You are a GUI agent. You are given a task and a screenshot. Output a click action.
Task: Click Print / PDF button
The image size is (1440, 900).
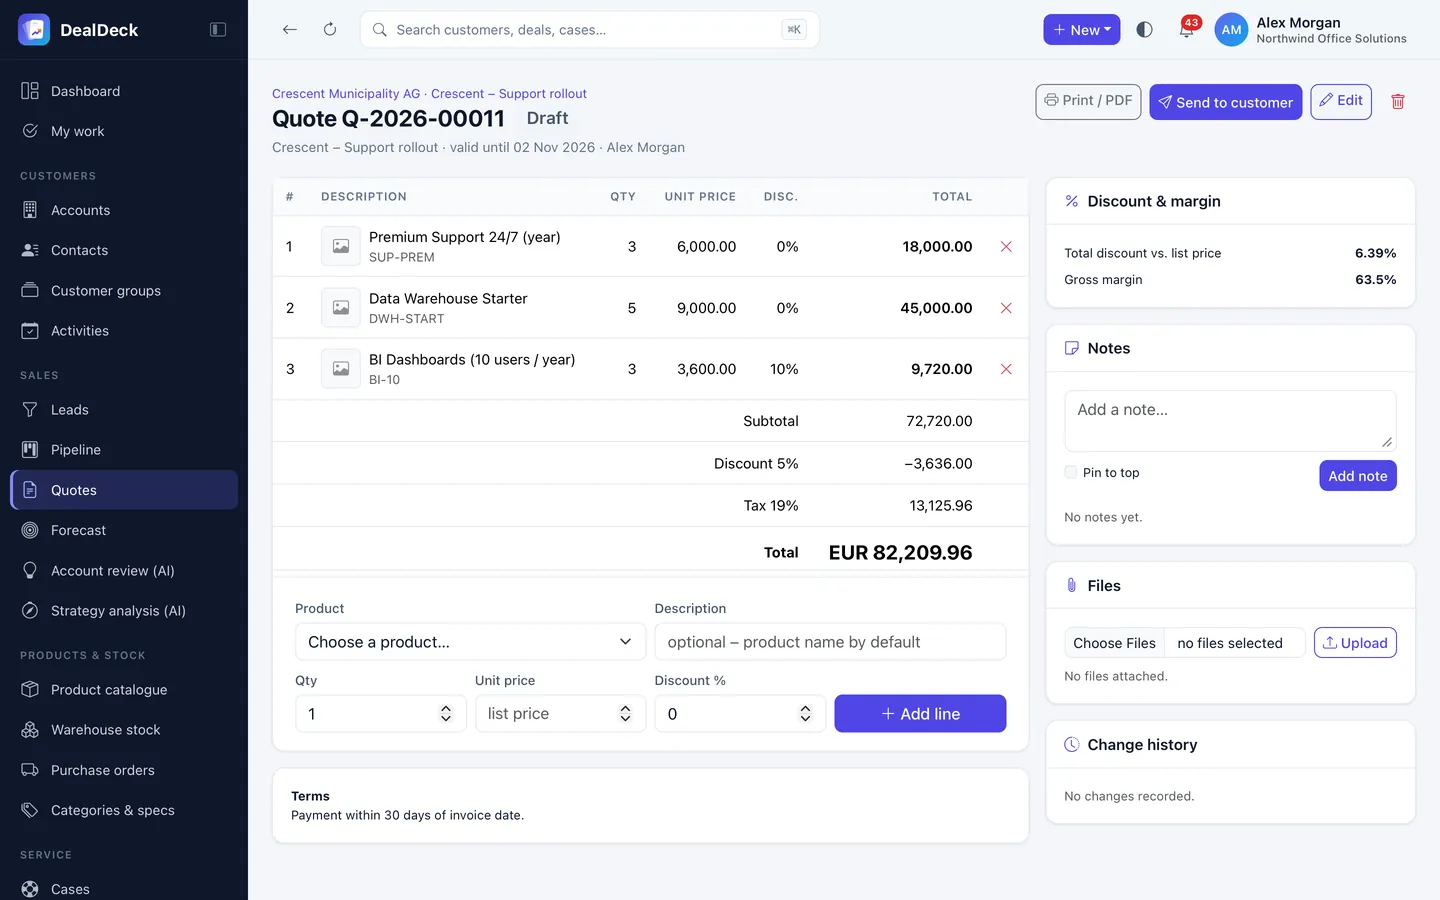pyautogui.click(x=1088, y=102)
